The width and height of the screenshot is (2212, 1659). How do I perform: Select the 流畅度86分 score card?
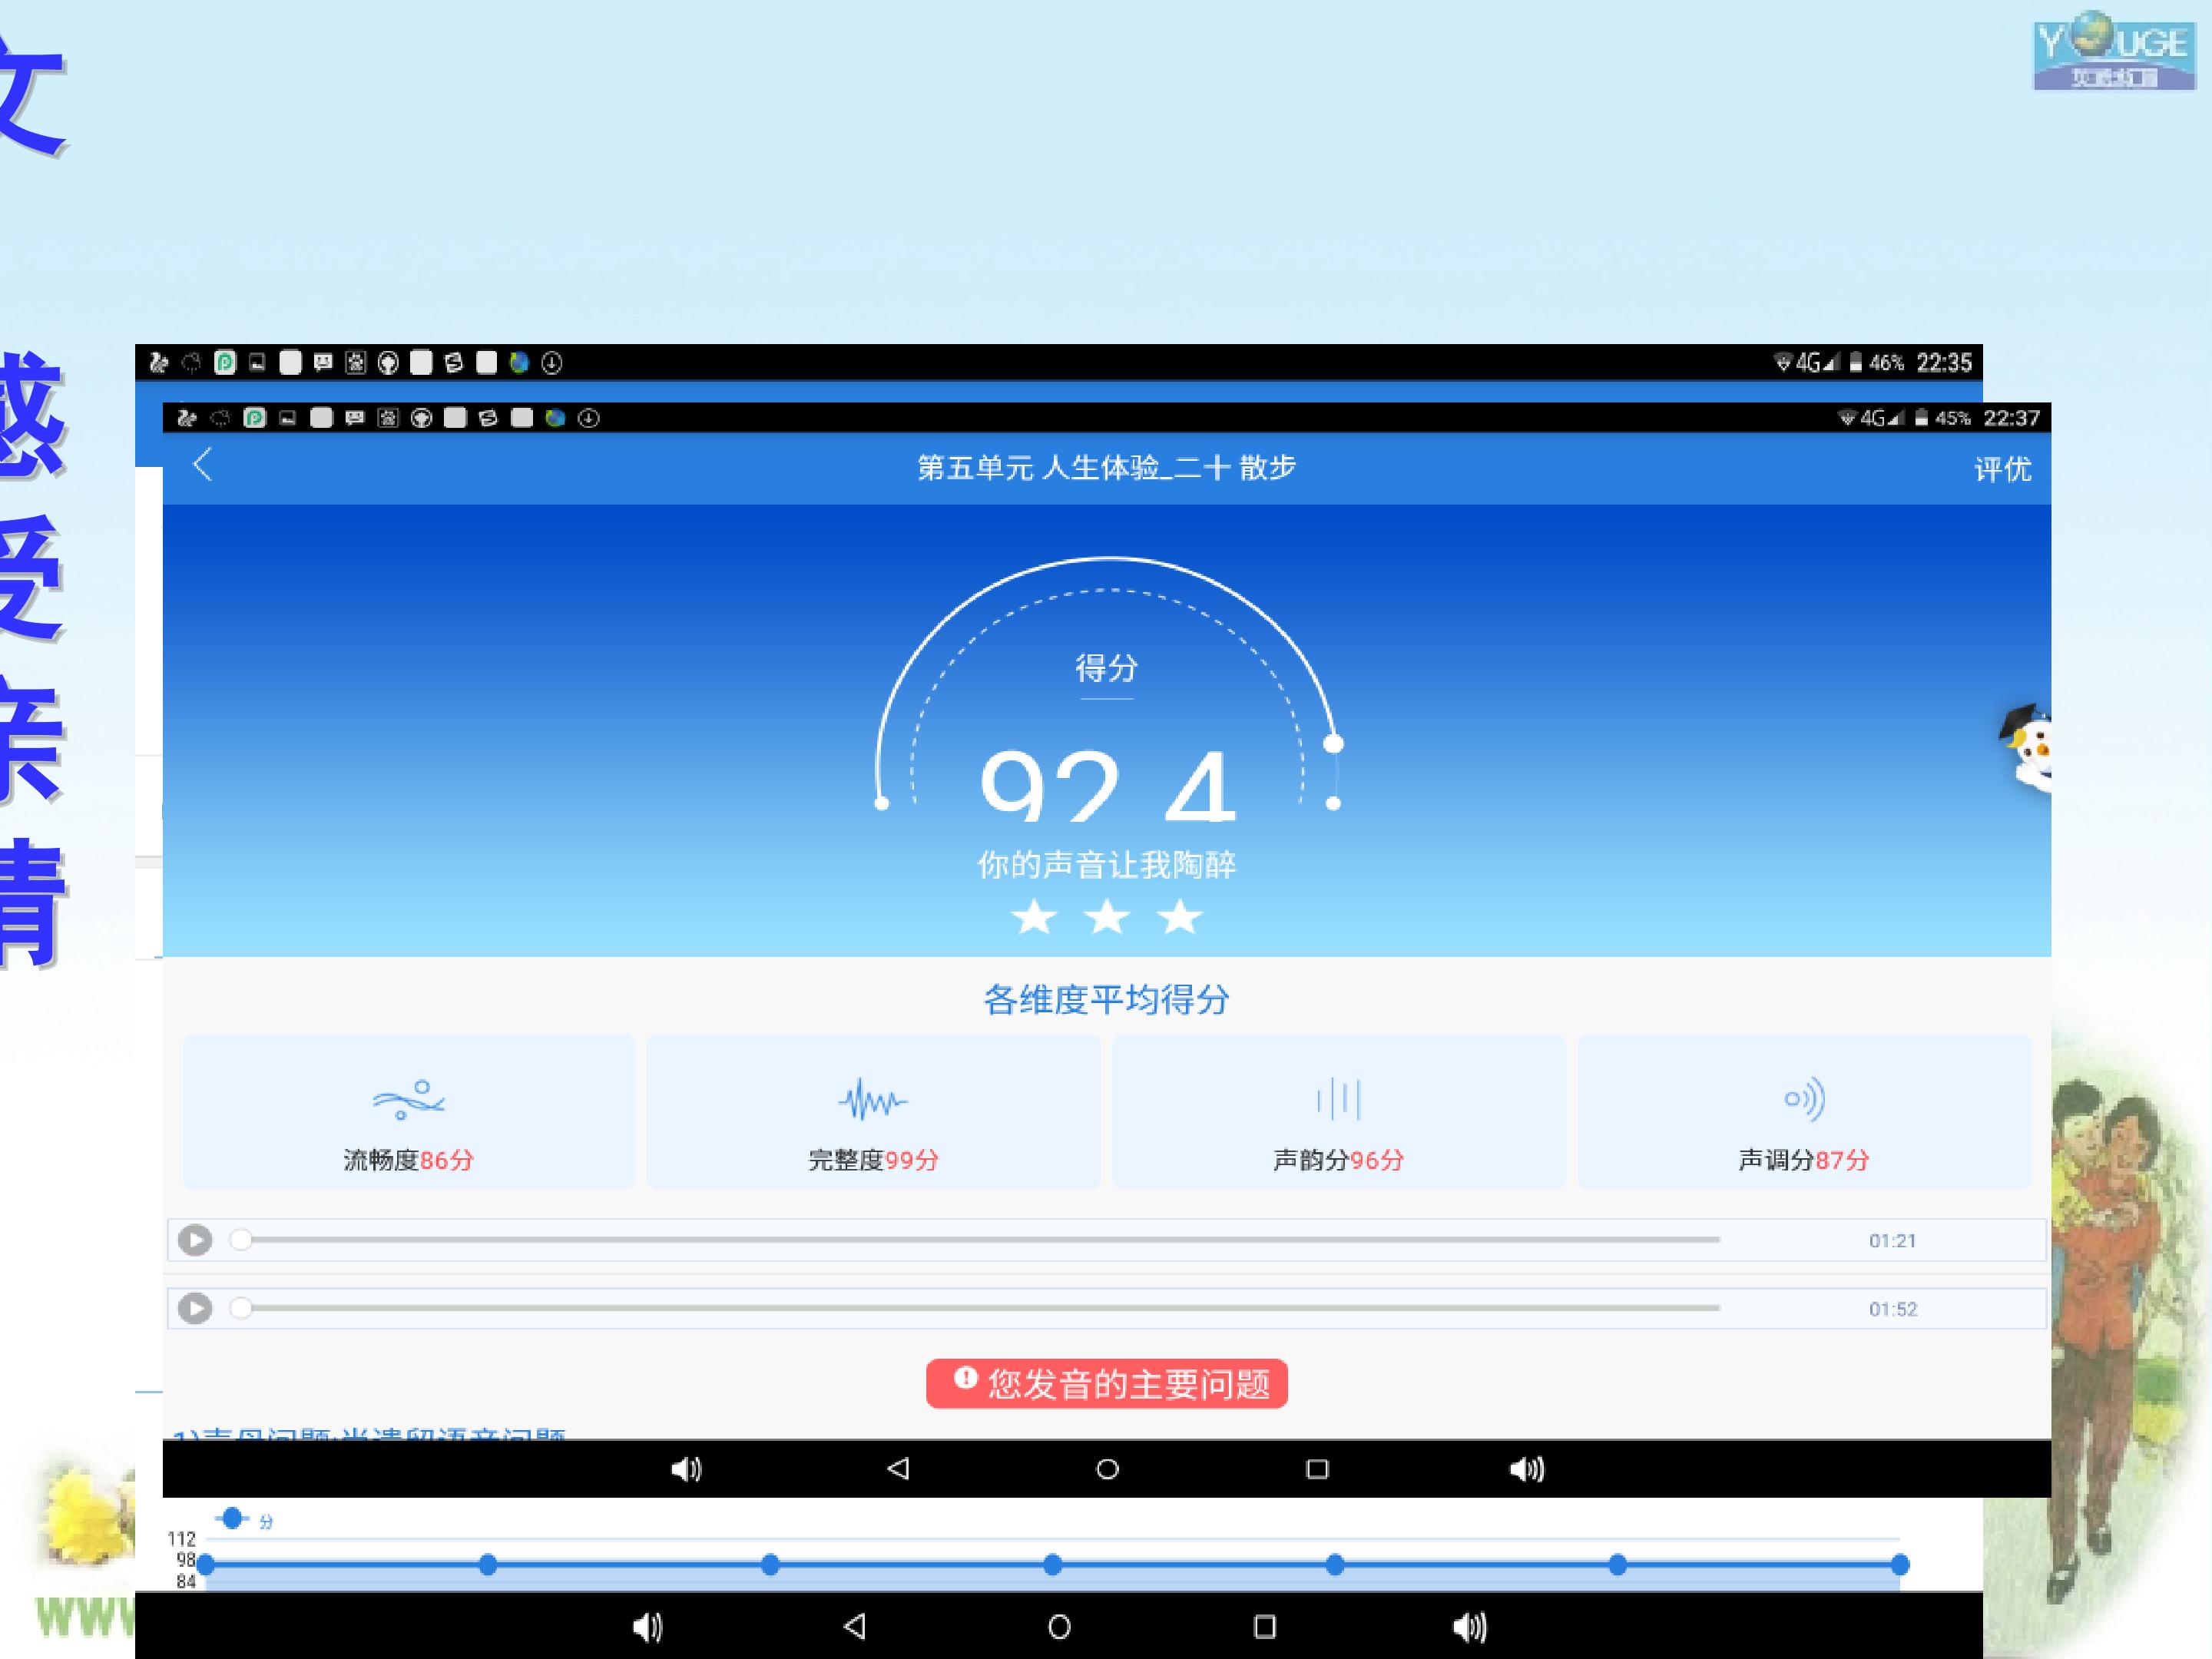point(409,1112)
